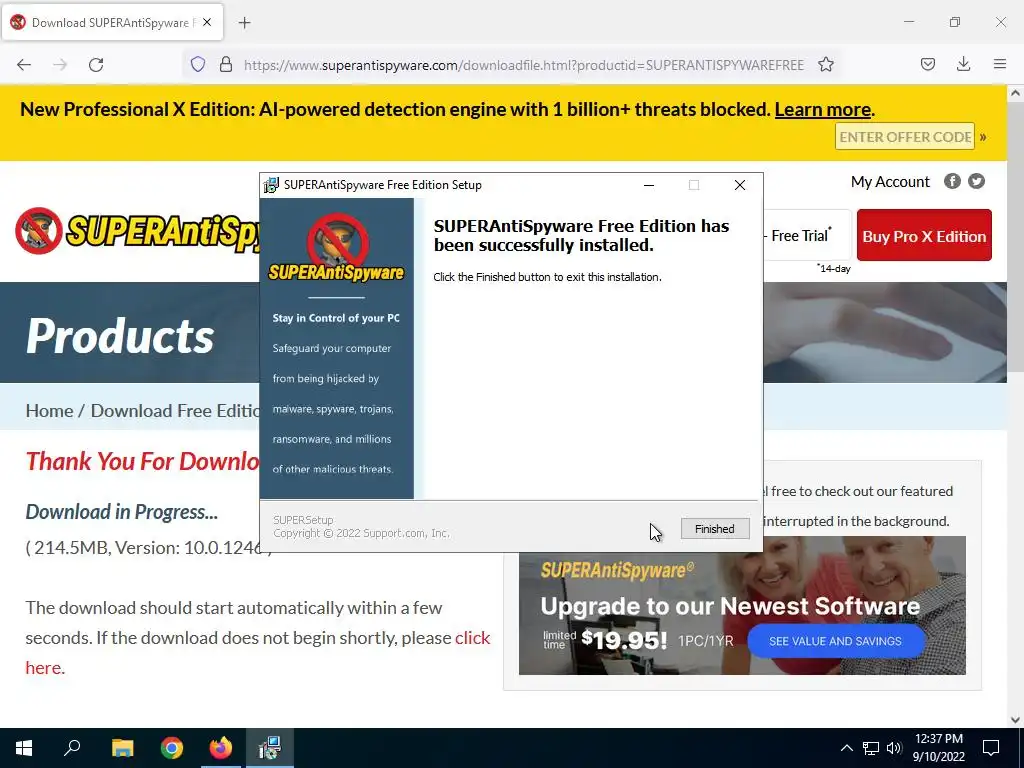Click SEE VALUE AND SAVINGS button
The height and width of the screenshot is (768, 1024).
point(835,641)
